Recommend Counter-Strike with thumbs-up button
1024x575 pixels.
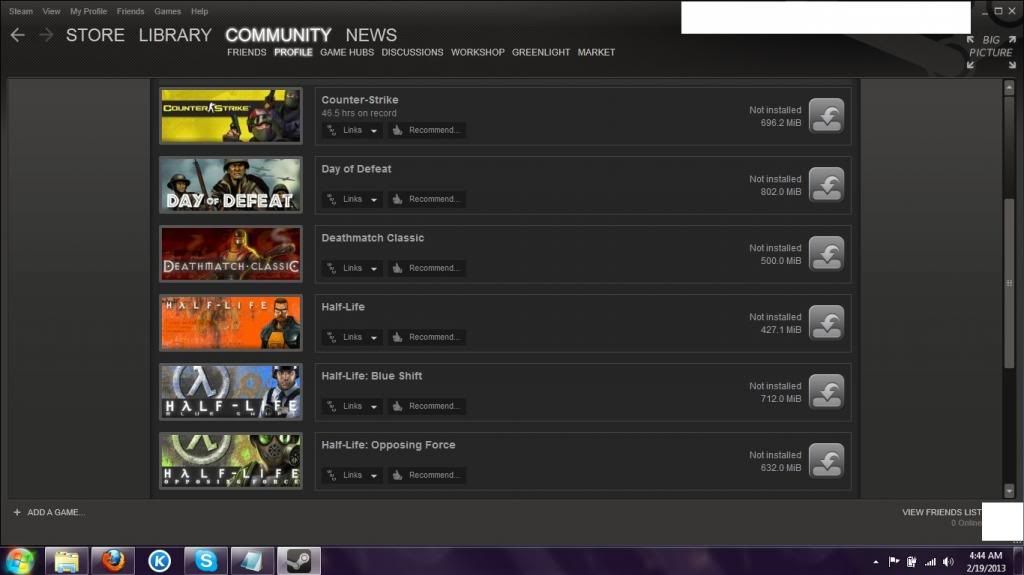[x=426, y=130]
